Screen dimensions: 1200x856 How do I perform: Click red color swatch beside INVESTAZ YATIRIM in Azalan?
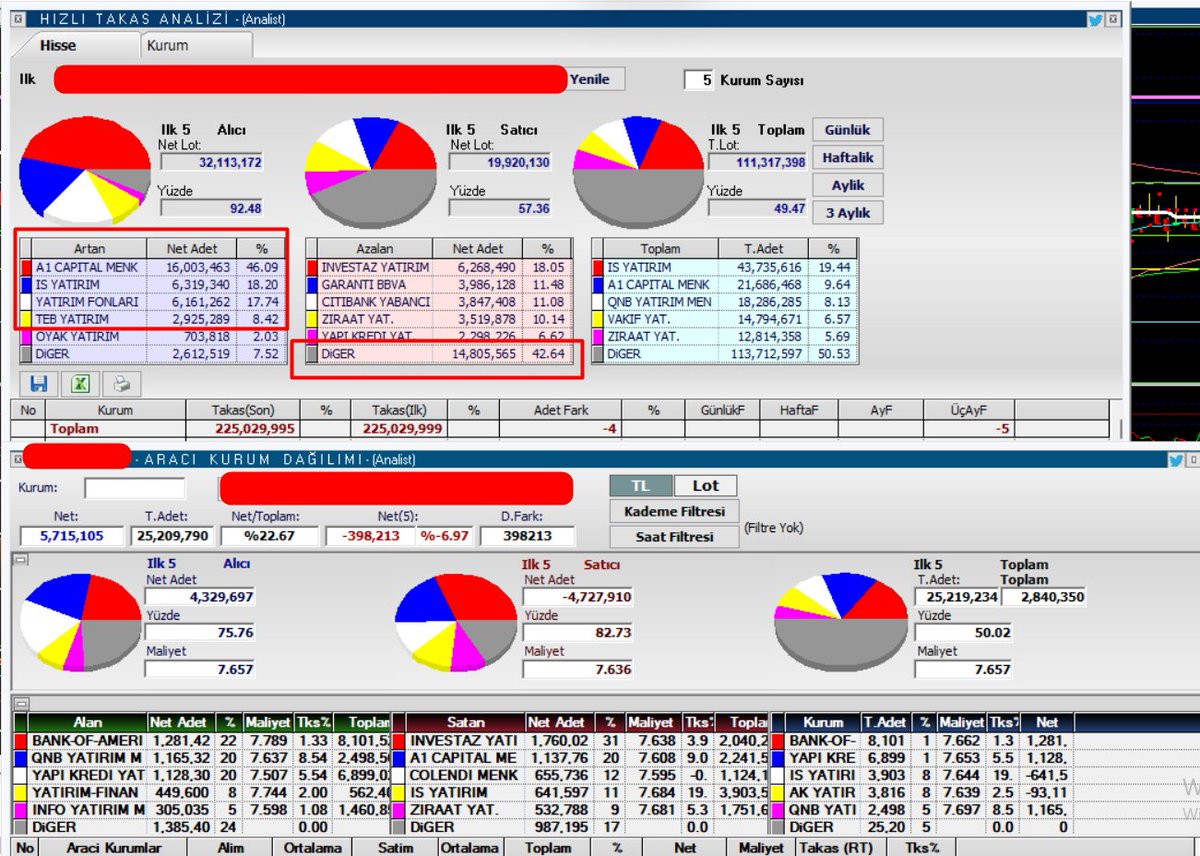click(x=311, y=267)
